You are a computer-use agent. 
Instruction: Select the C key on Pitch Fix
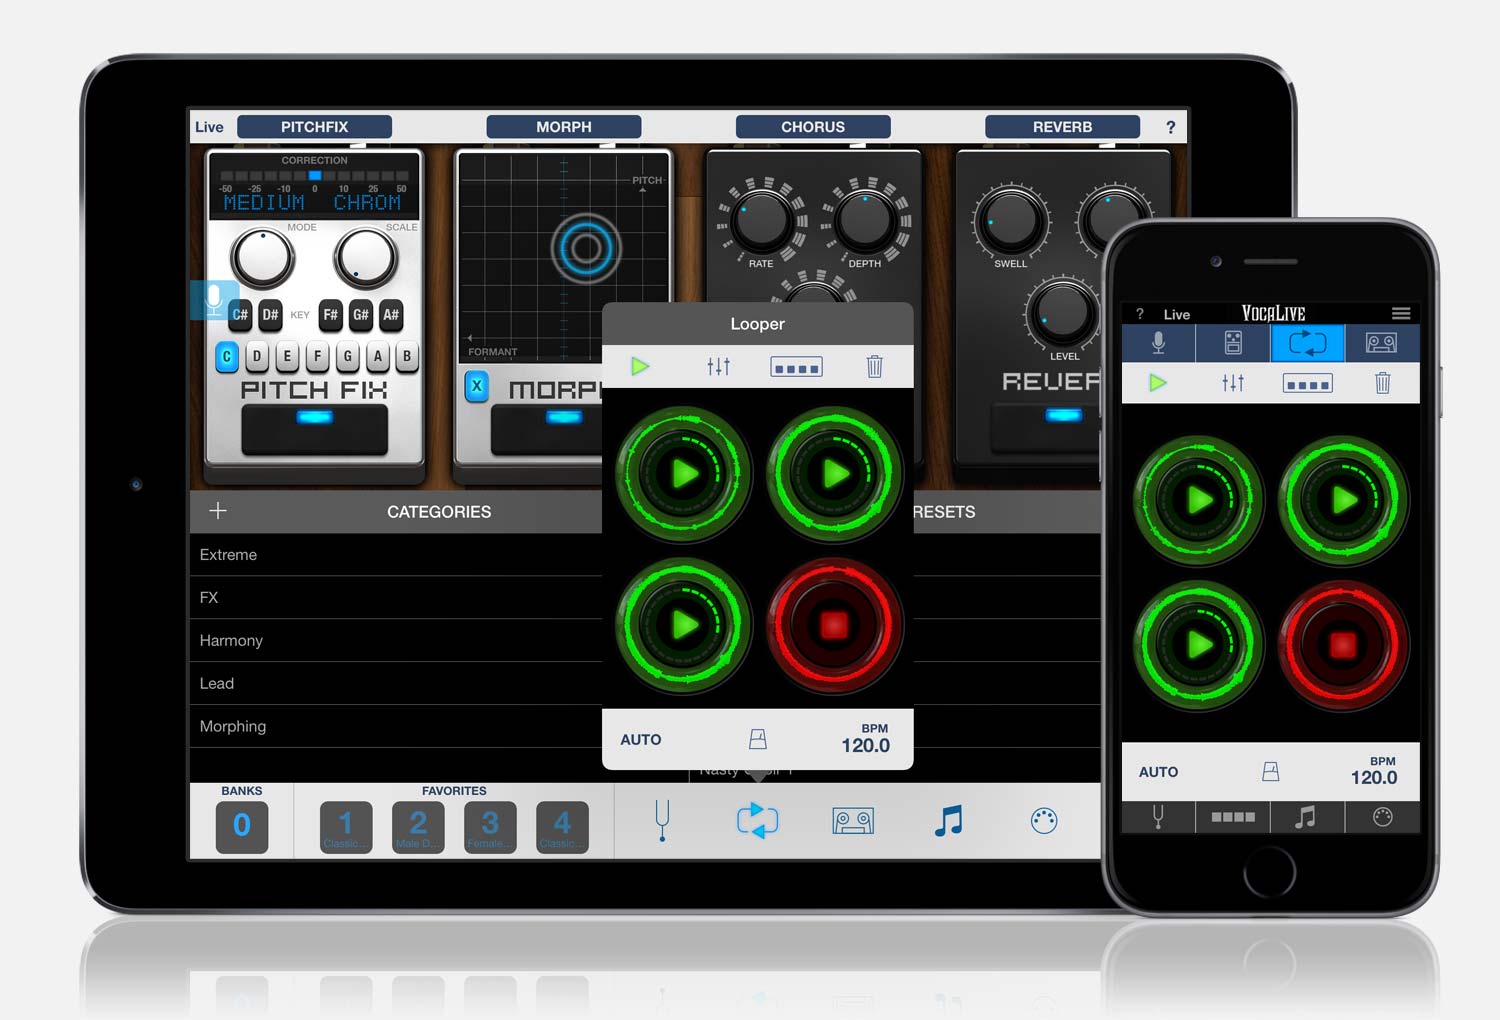pos(226,357)
